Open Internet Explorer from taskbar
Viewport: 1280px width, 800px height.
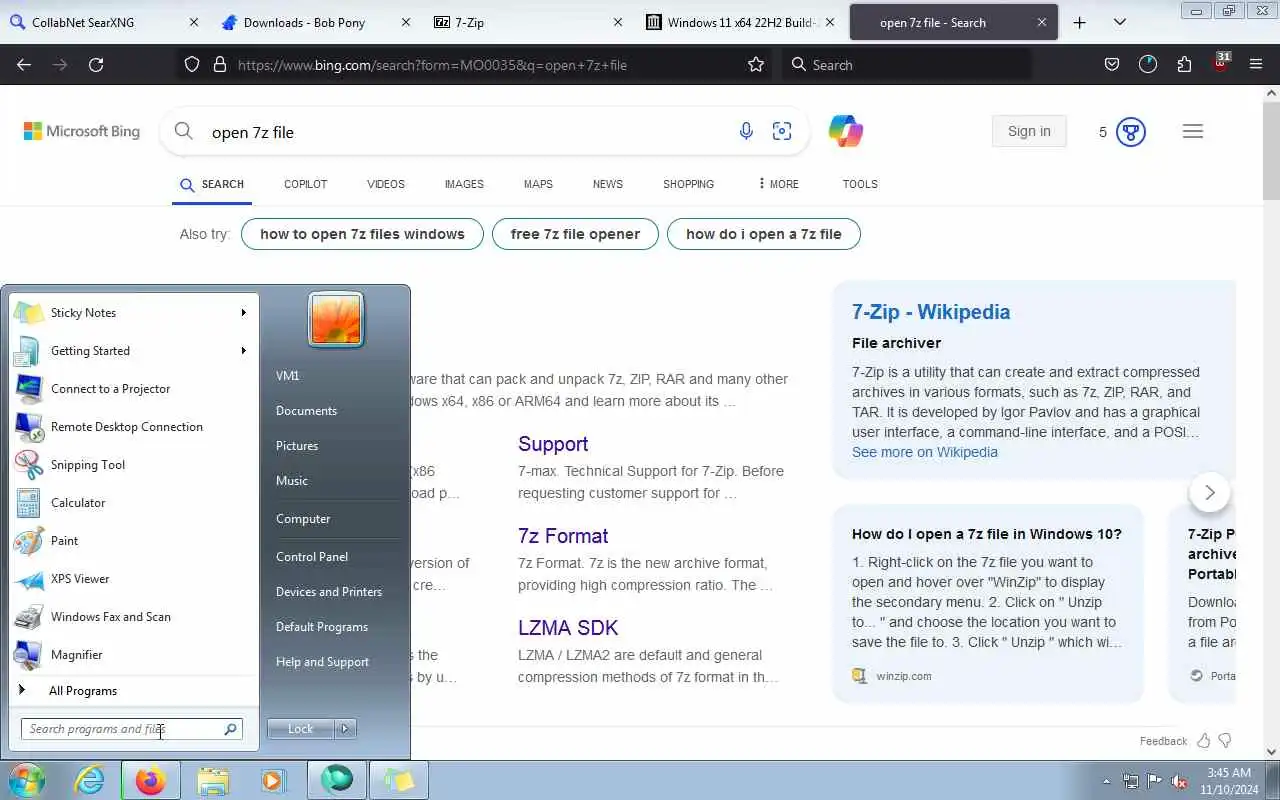[90, 780]
